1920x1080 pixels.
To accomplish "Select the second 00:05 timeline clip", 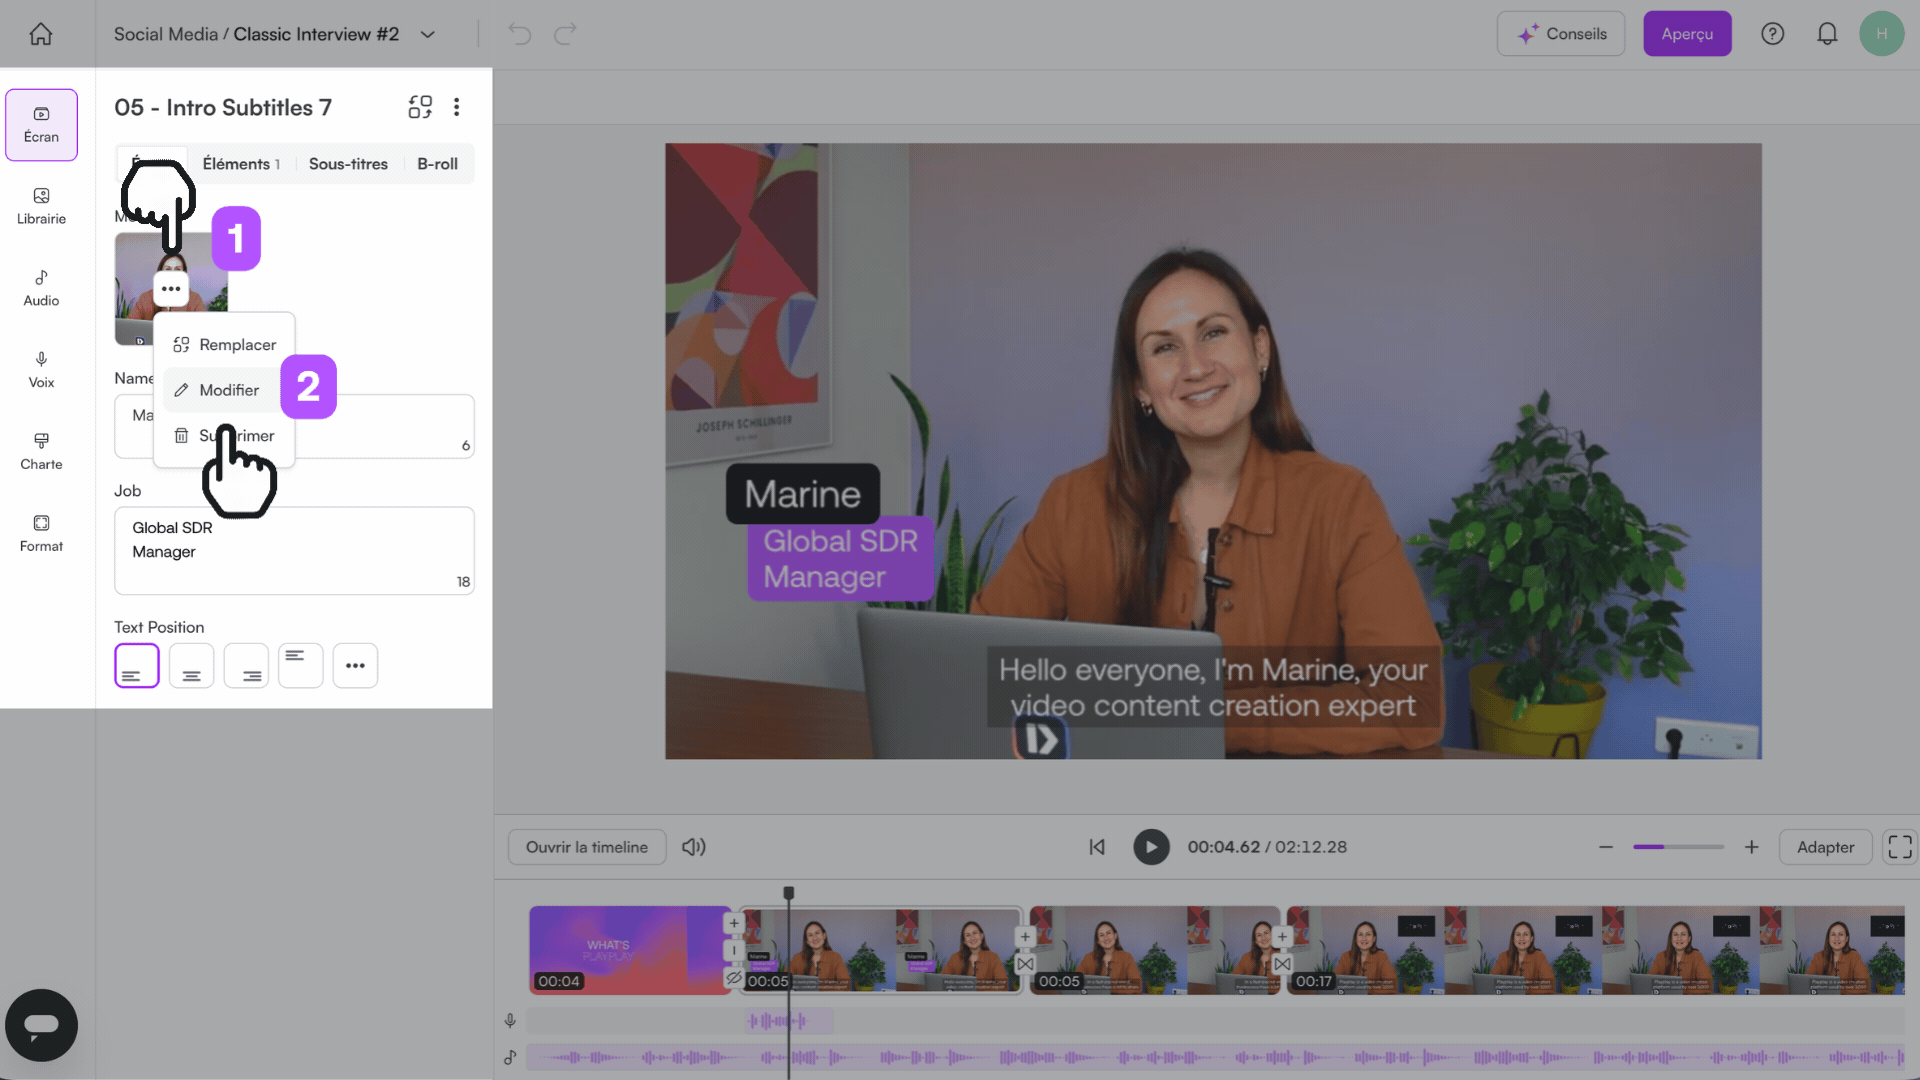I will (x=1154, y=950).
